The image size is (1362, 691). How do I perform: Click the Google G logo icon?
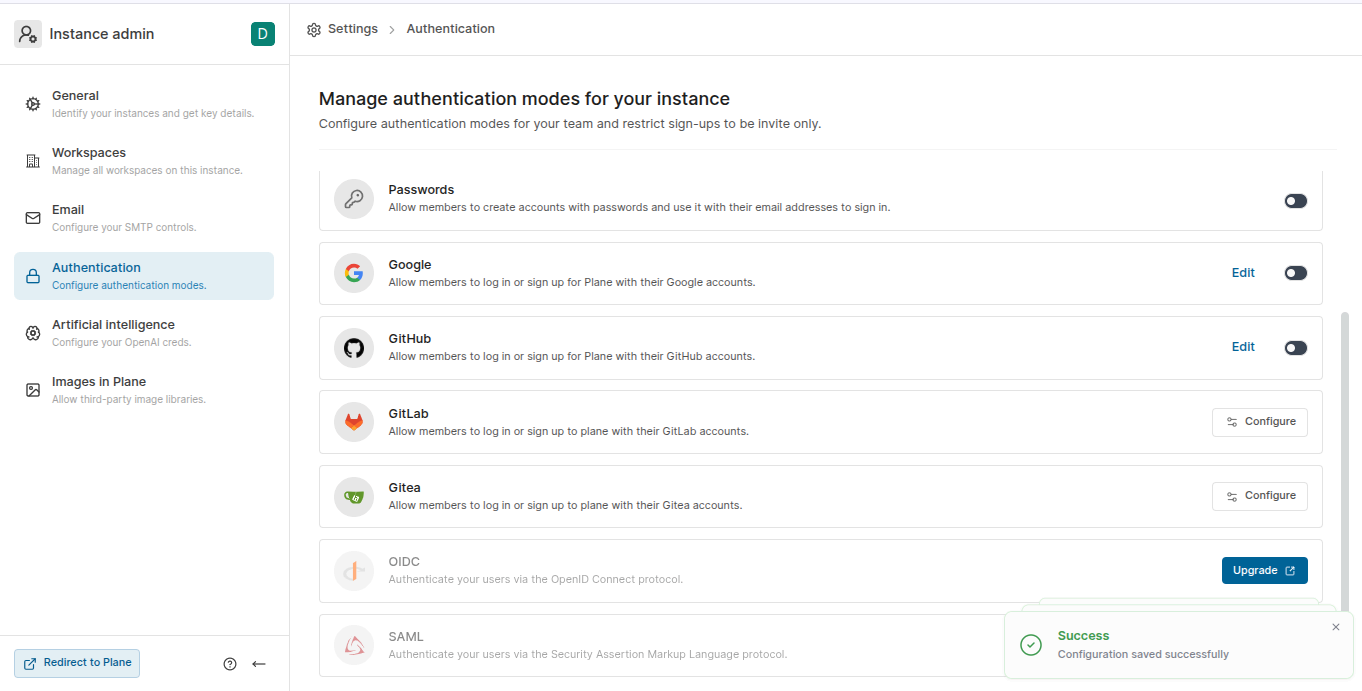(x=354, y=273)
